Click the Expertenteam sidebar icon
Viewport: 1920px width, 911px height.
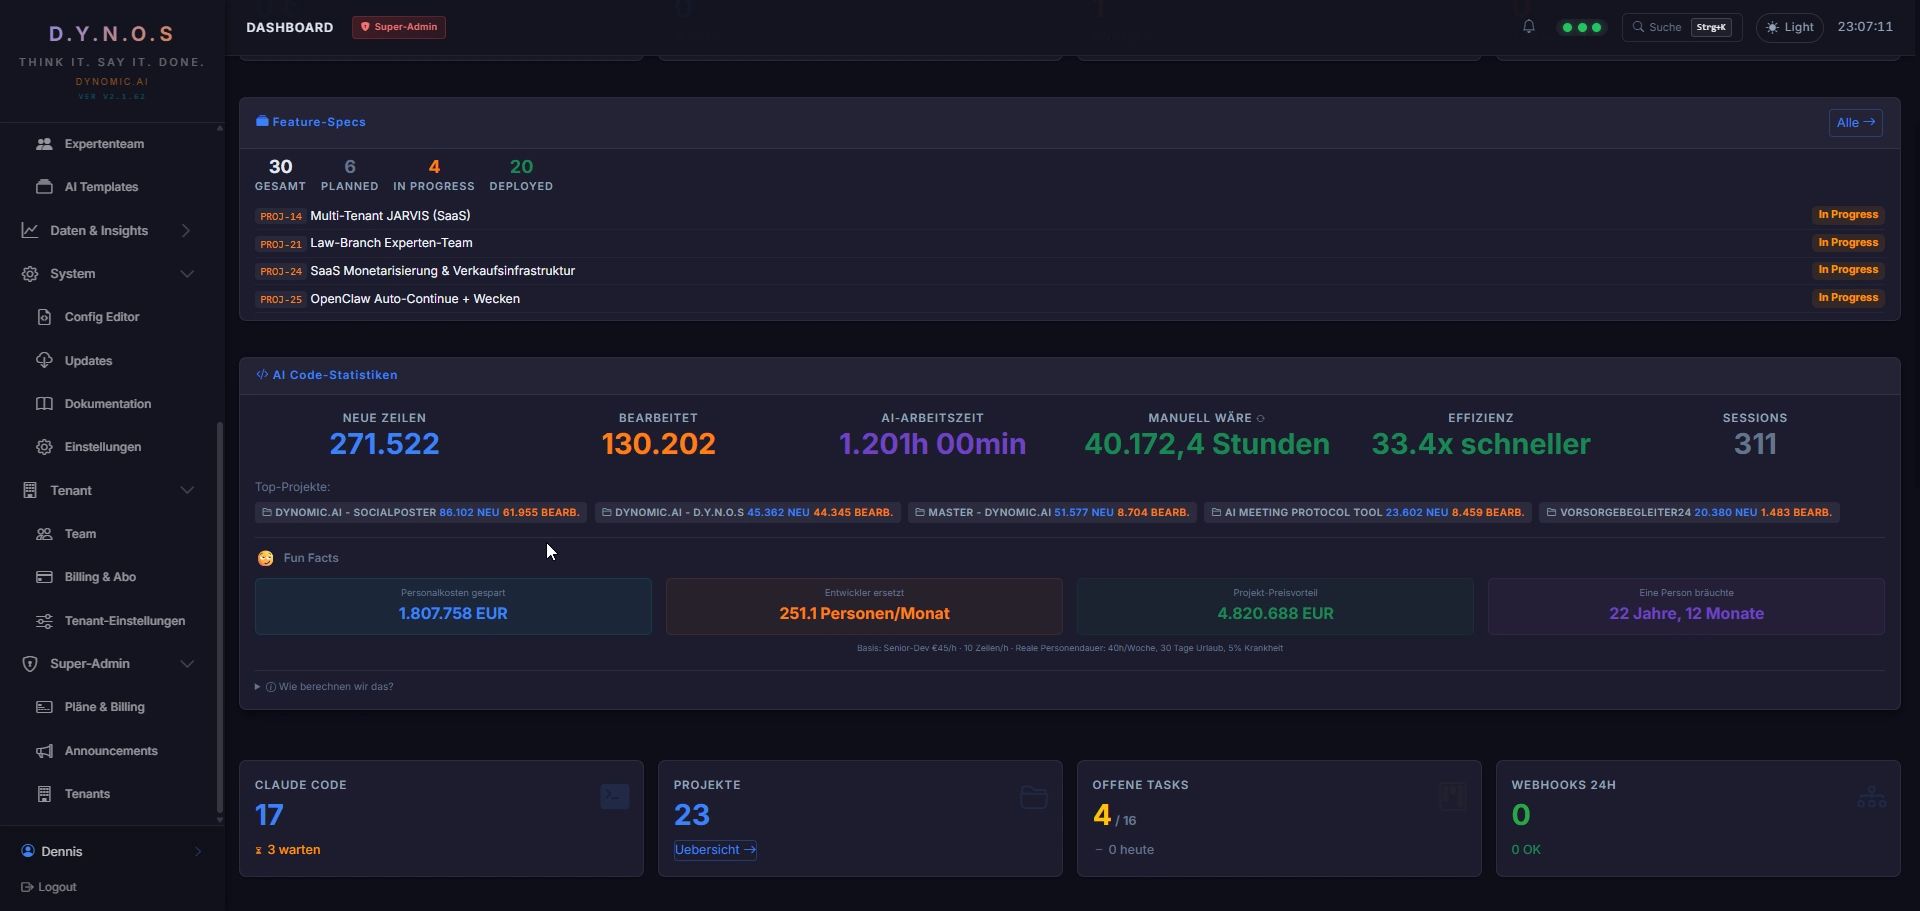click(x=44, y=144)
